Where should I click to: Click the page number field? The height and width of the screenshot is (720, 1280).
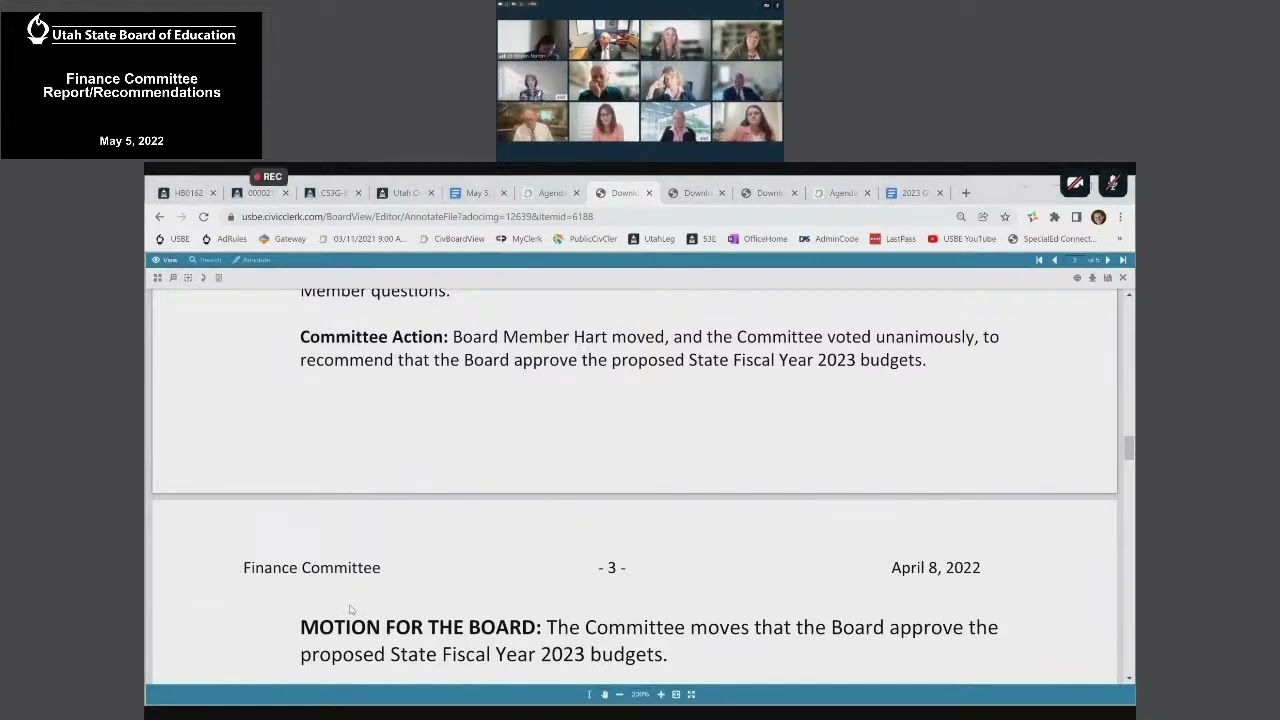[1075, 260]
